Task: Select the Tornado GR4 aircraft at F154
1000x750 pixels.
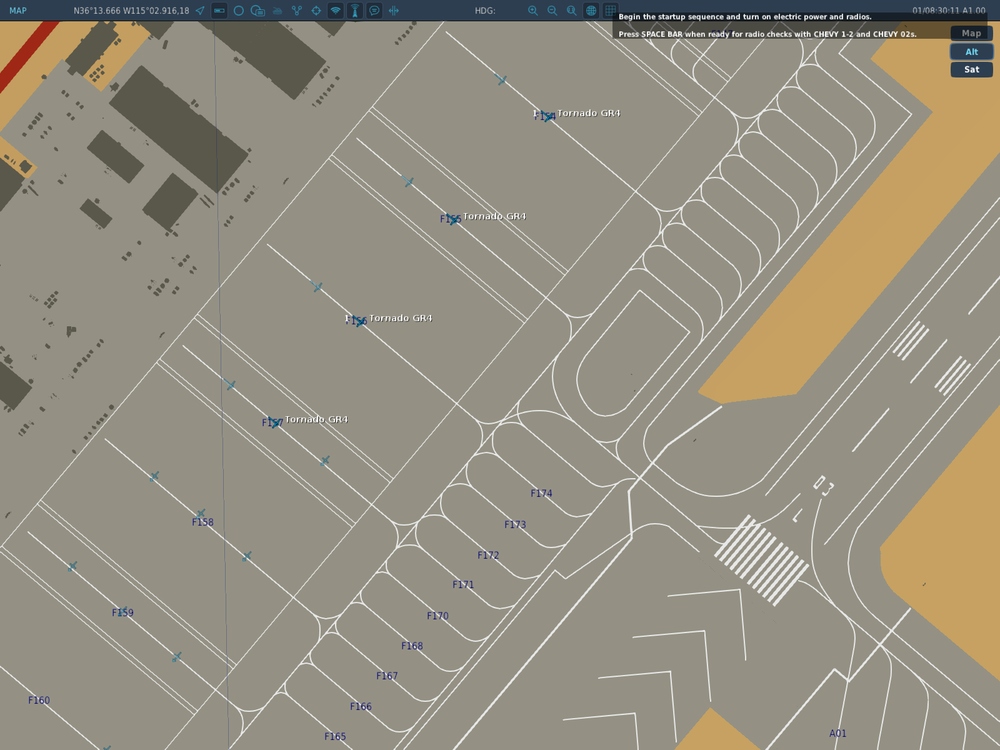Action: 547,116
